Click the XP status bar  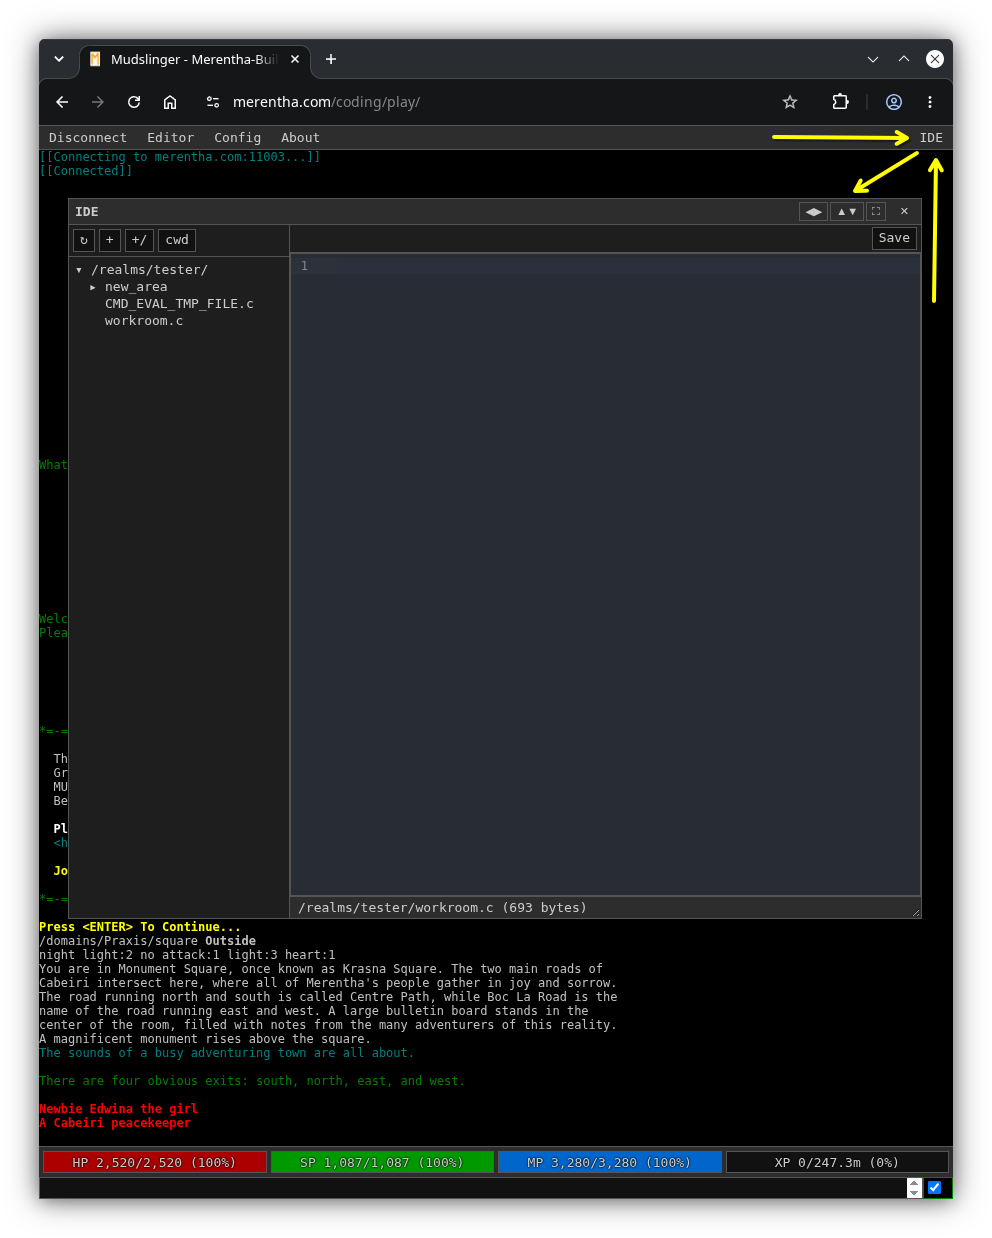point(837,1162)
